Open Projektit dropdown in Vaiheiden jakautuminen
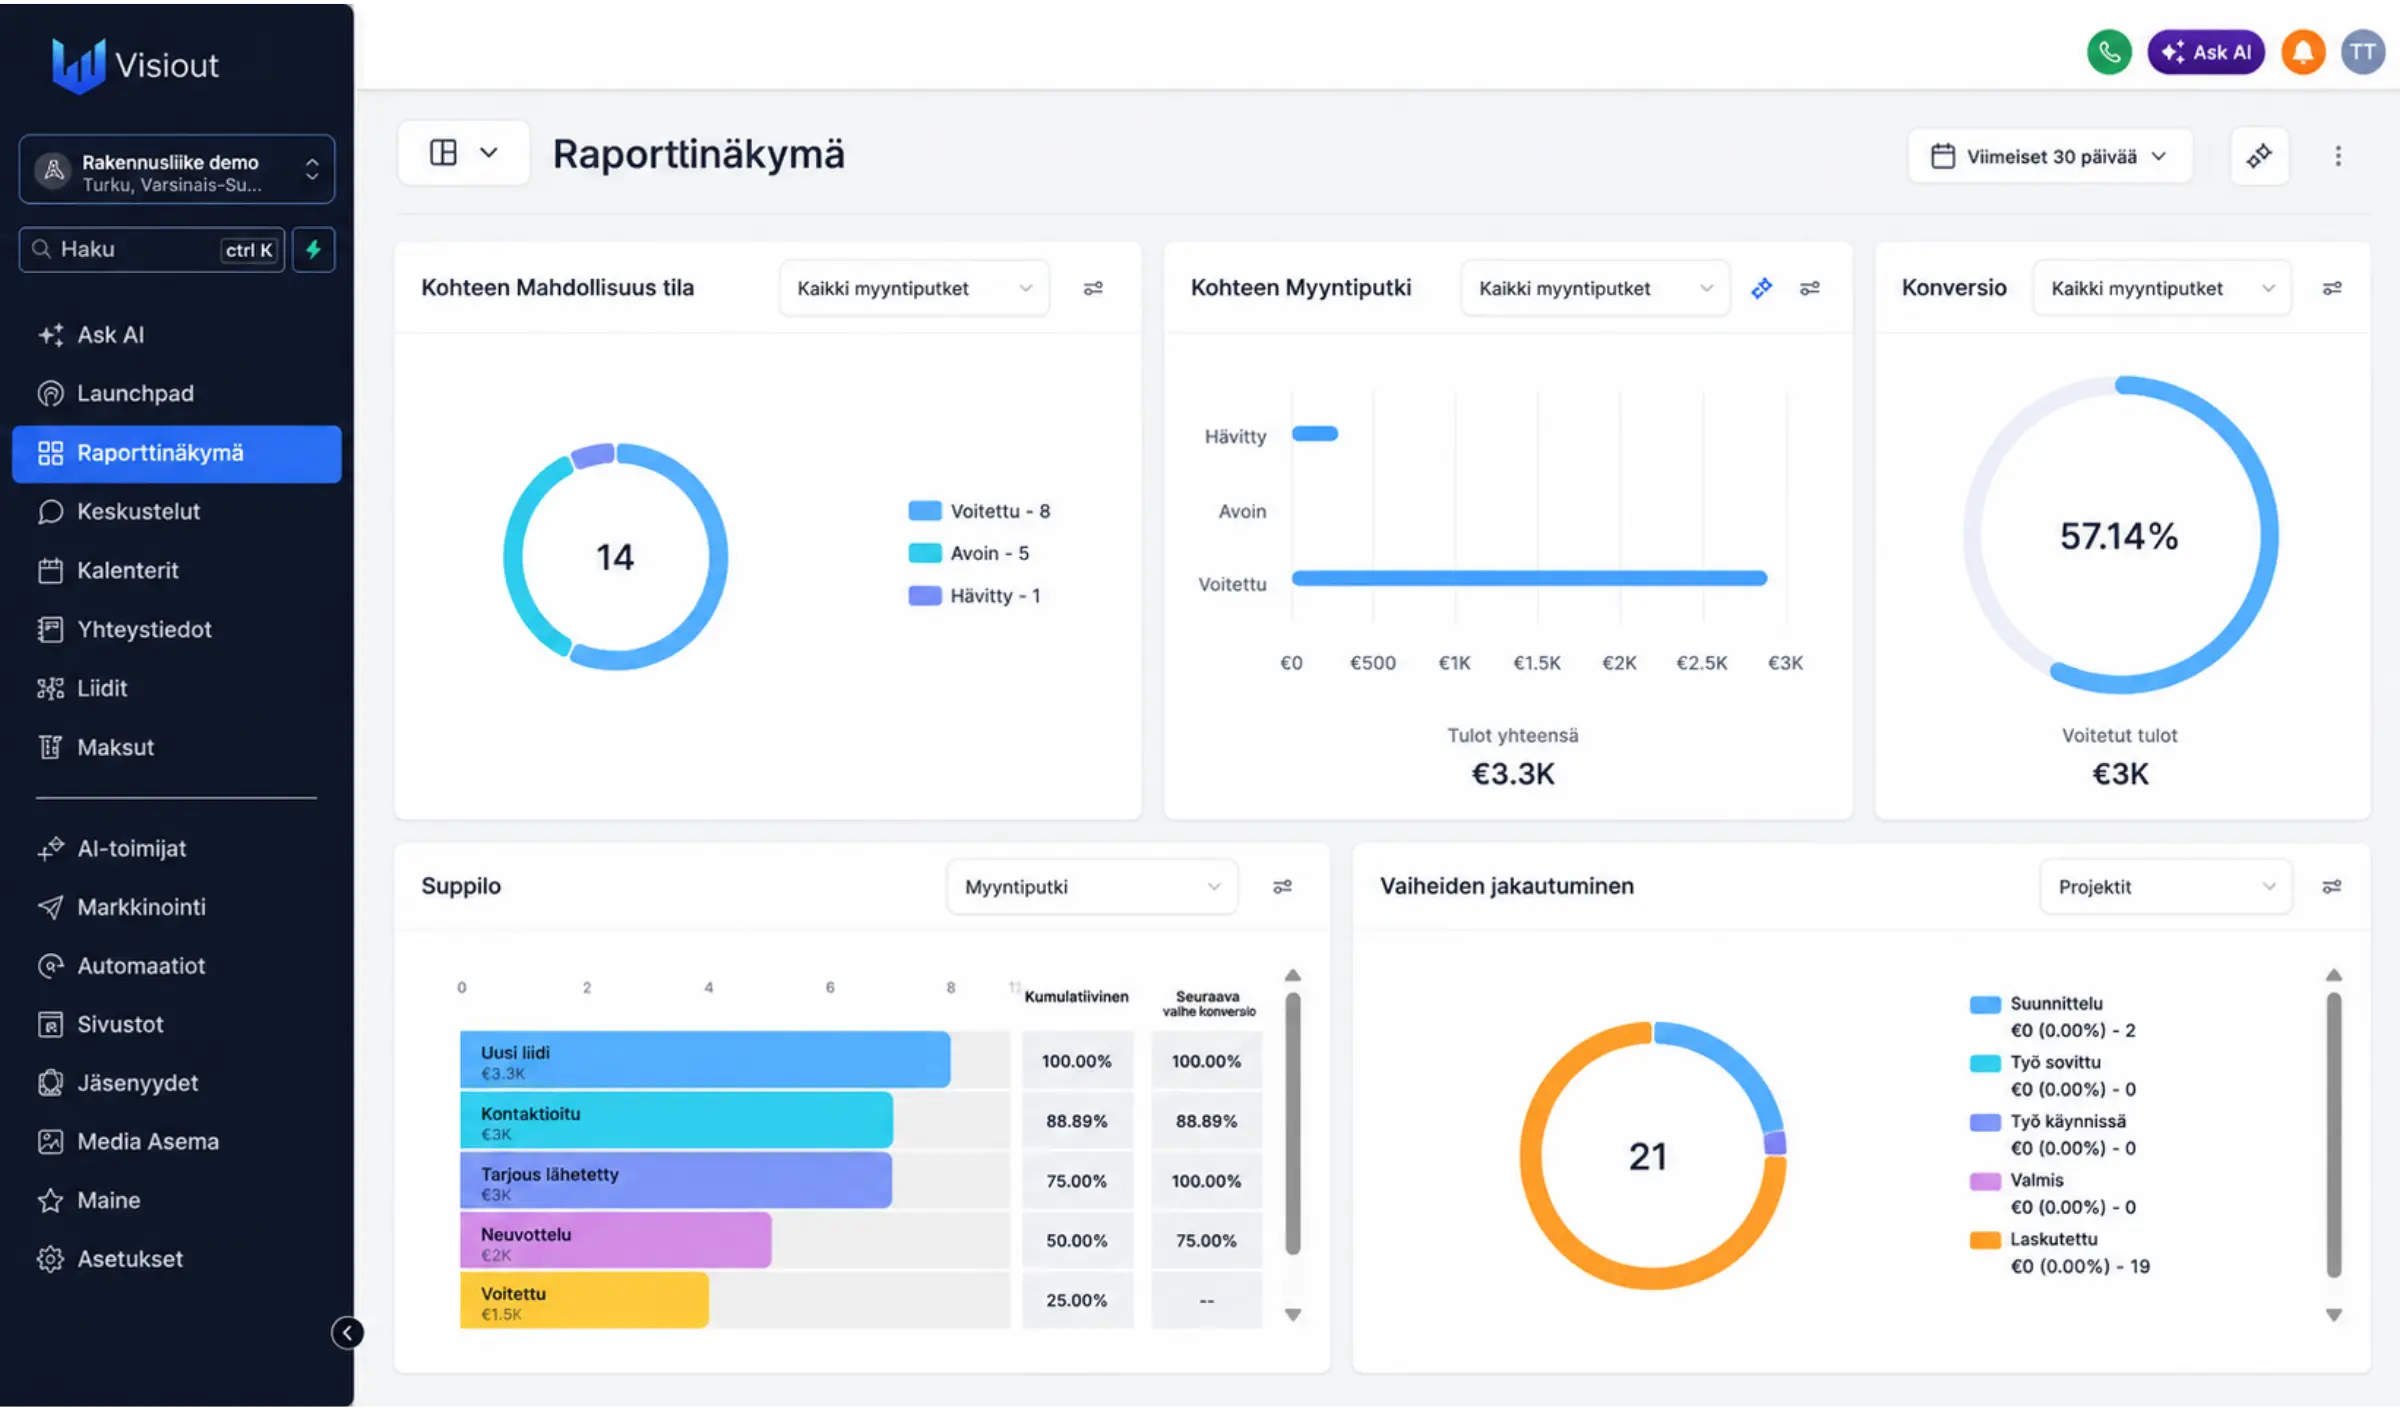Screen dimensions: 2400x1410 [2166, 886]
